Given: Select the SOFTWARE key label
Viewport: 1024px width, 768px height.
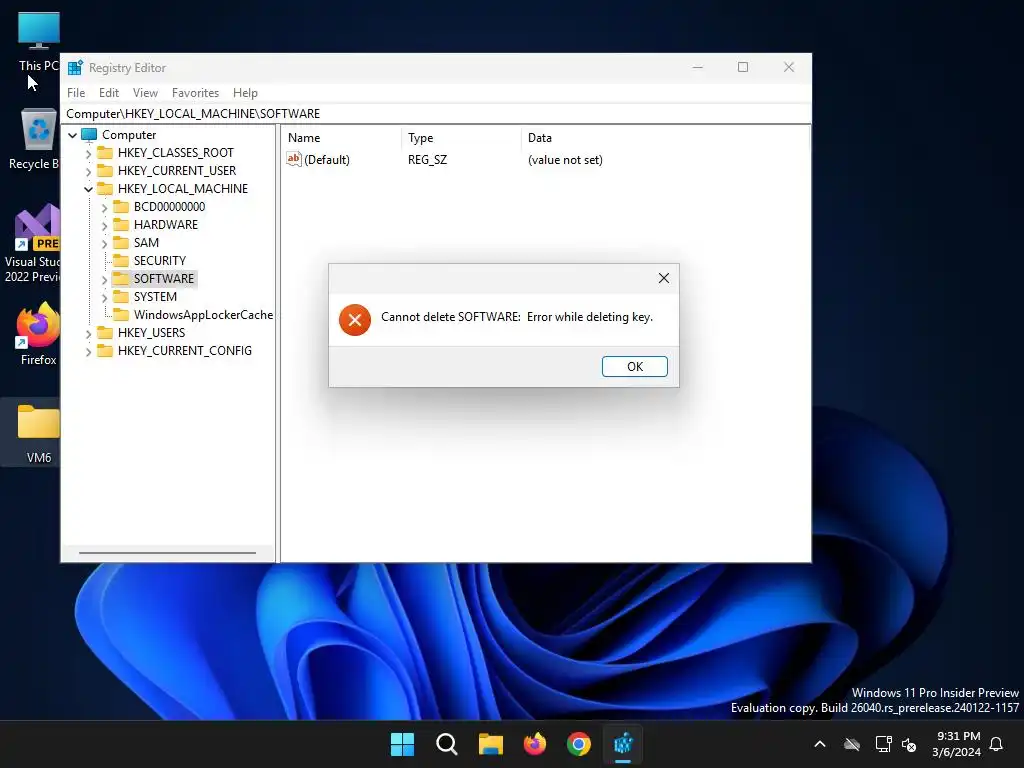Looking at the screenshot, I should [164, 279].
